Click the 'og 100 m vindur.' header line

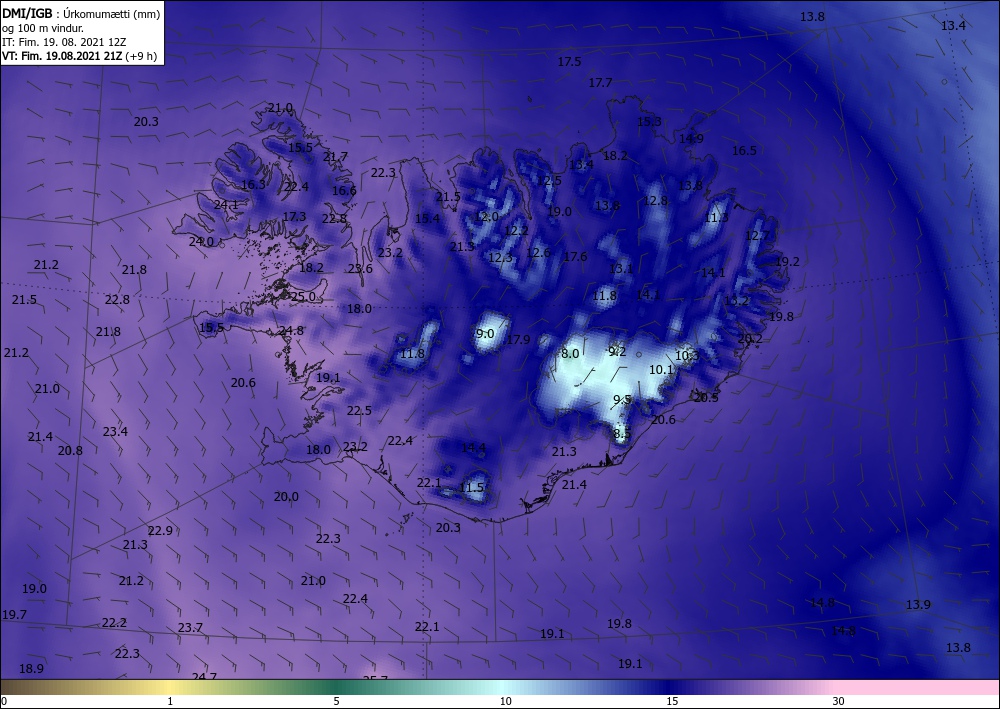[x=43, y=28]
